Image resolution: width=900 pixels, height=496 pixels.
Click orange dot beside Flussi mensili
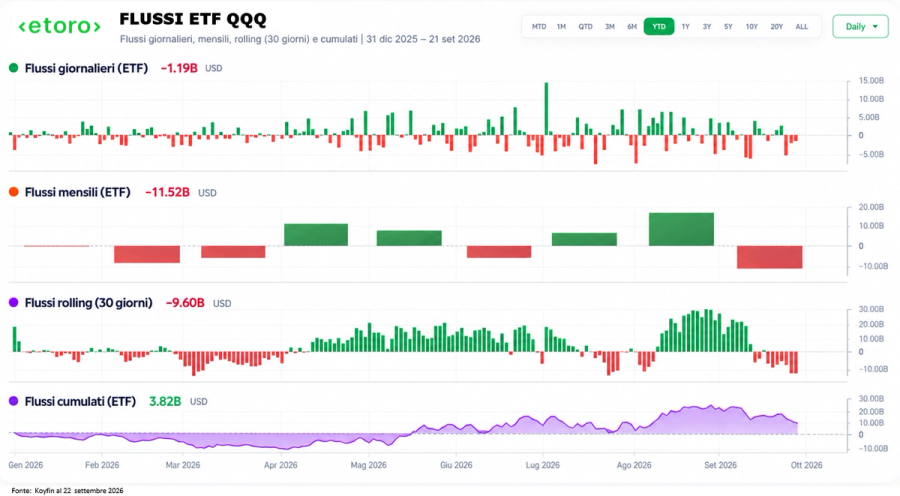pyautogui.click(x=14, y=192)
